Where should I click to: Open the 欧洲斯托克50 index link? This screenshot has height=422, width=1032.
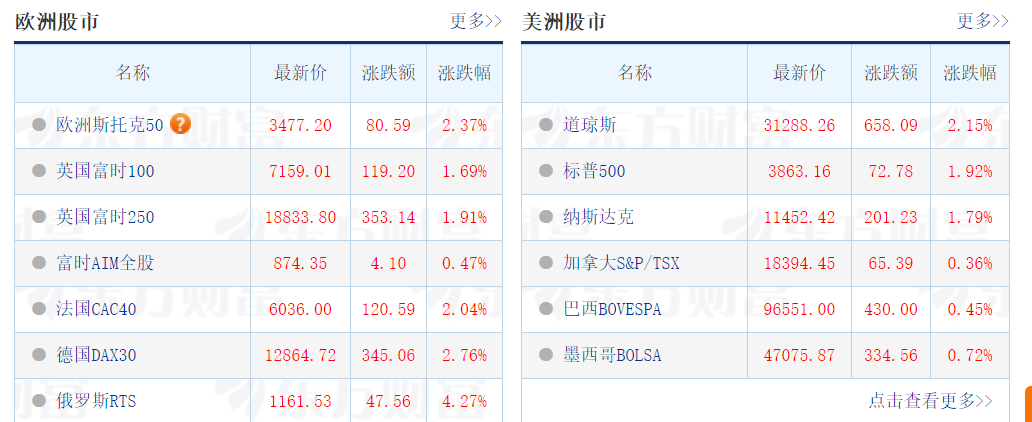(x=109, y=125)
